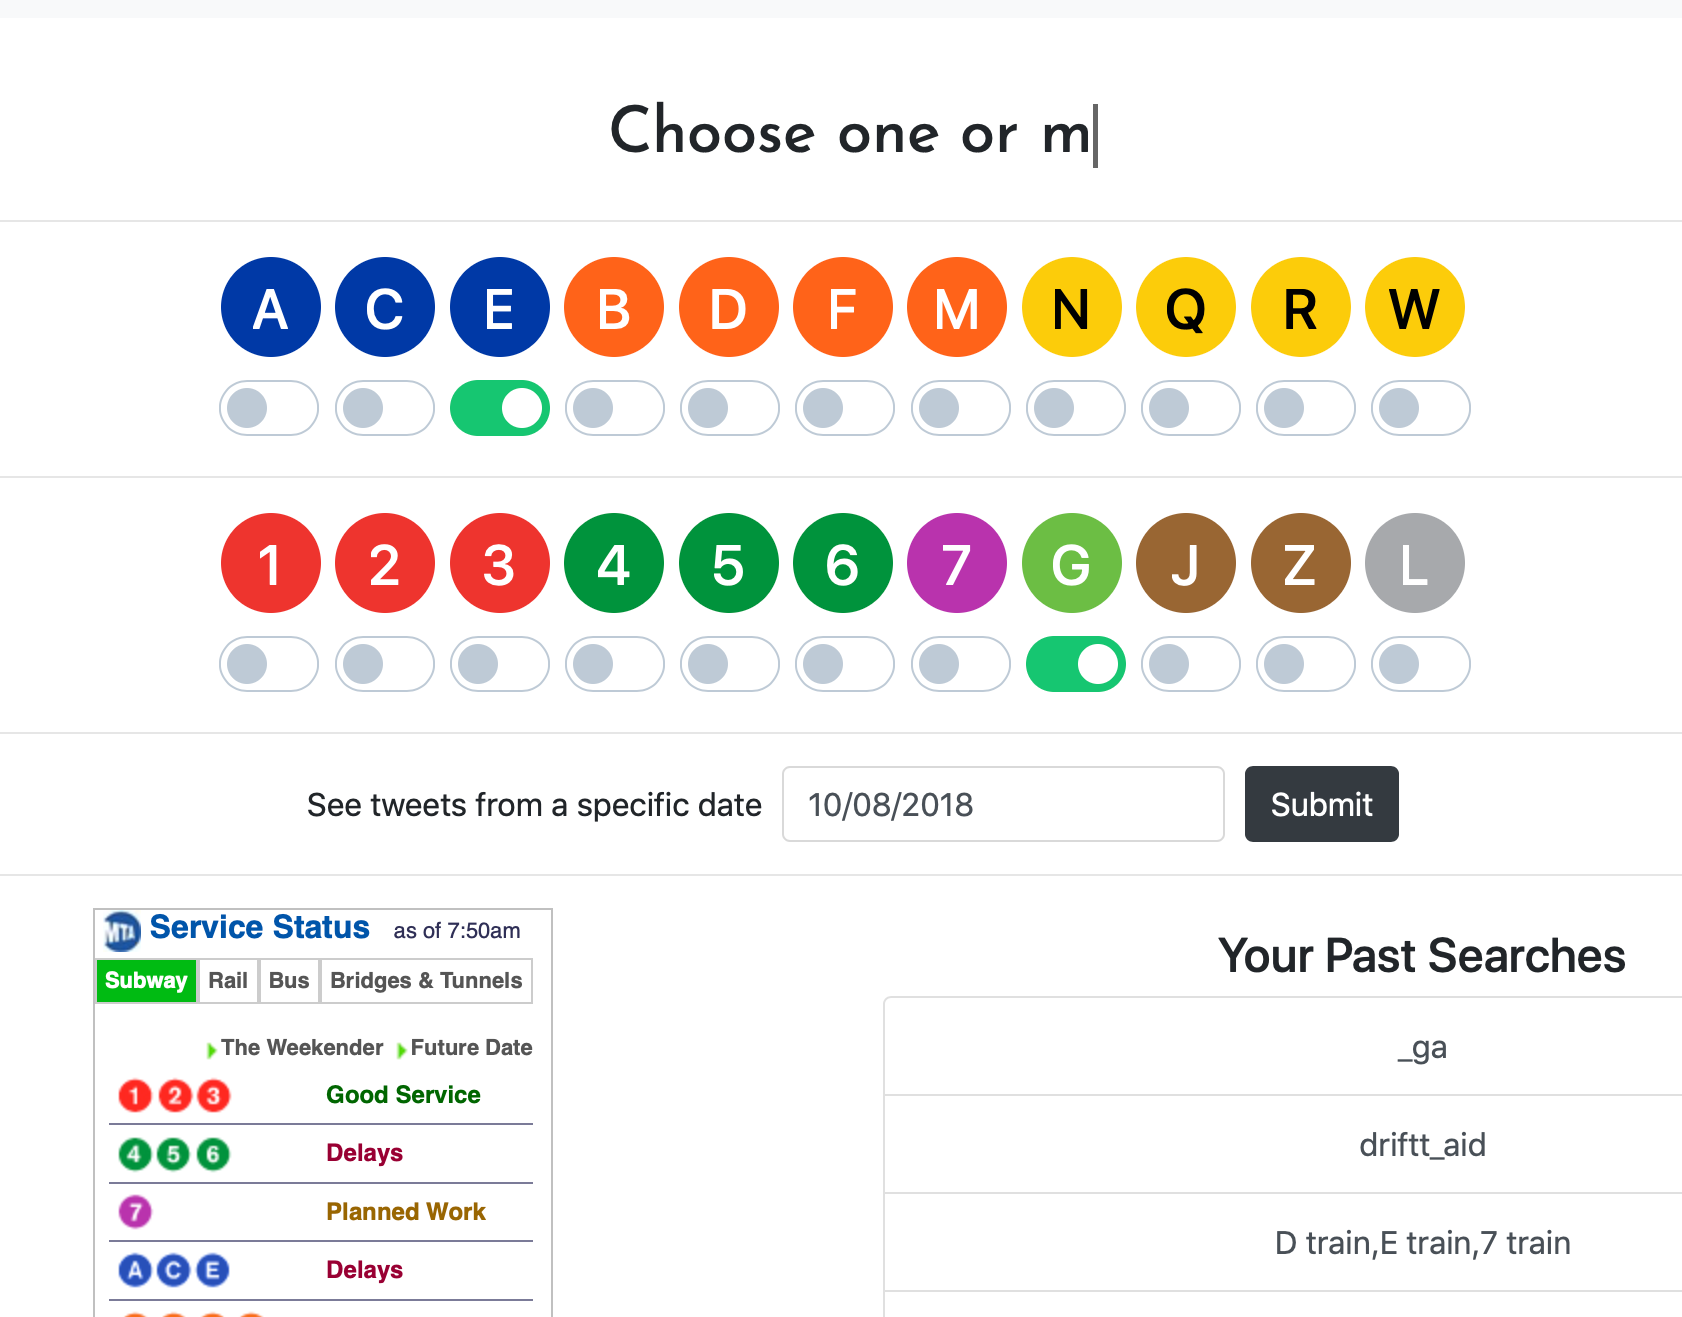Click the yellow Q train icon
The height and width of the screenshot is (1317, 1682).
1186,307
